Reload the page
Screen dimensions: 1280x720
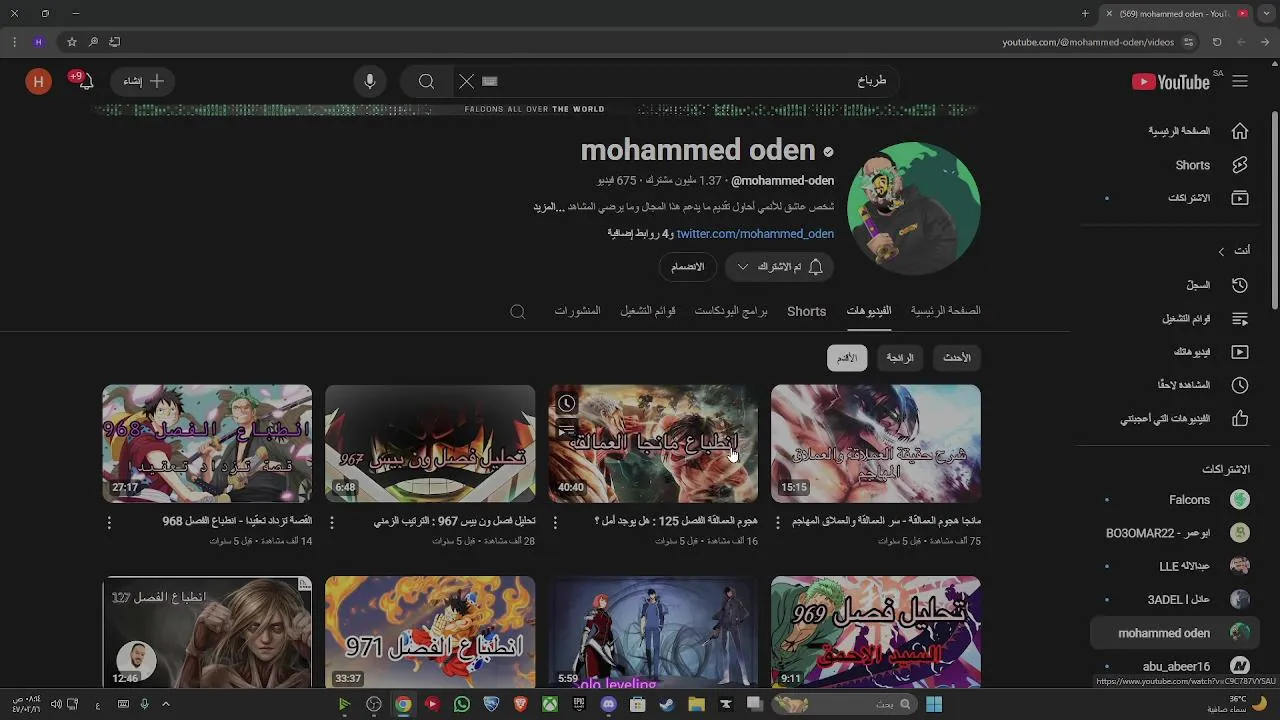[x=1217, y=42]
